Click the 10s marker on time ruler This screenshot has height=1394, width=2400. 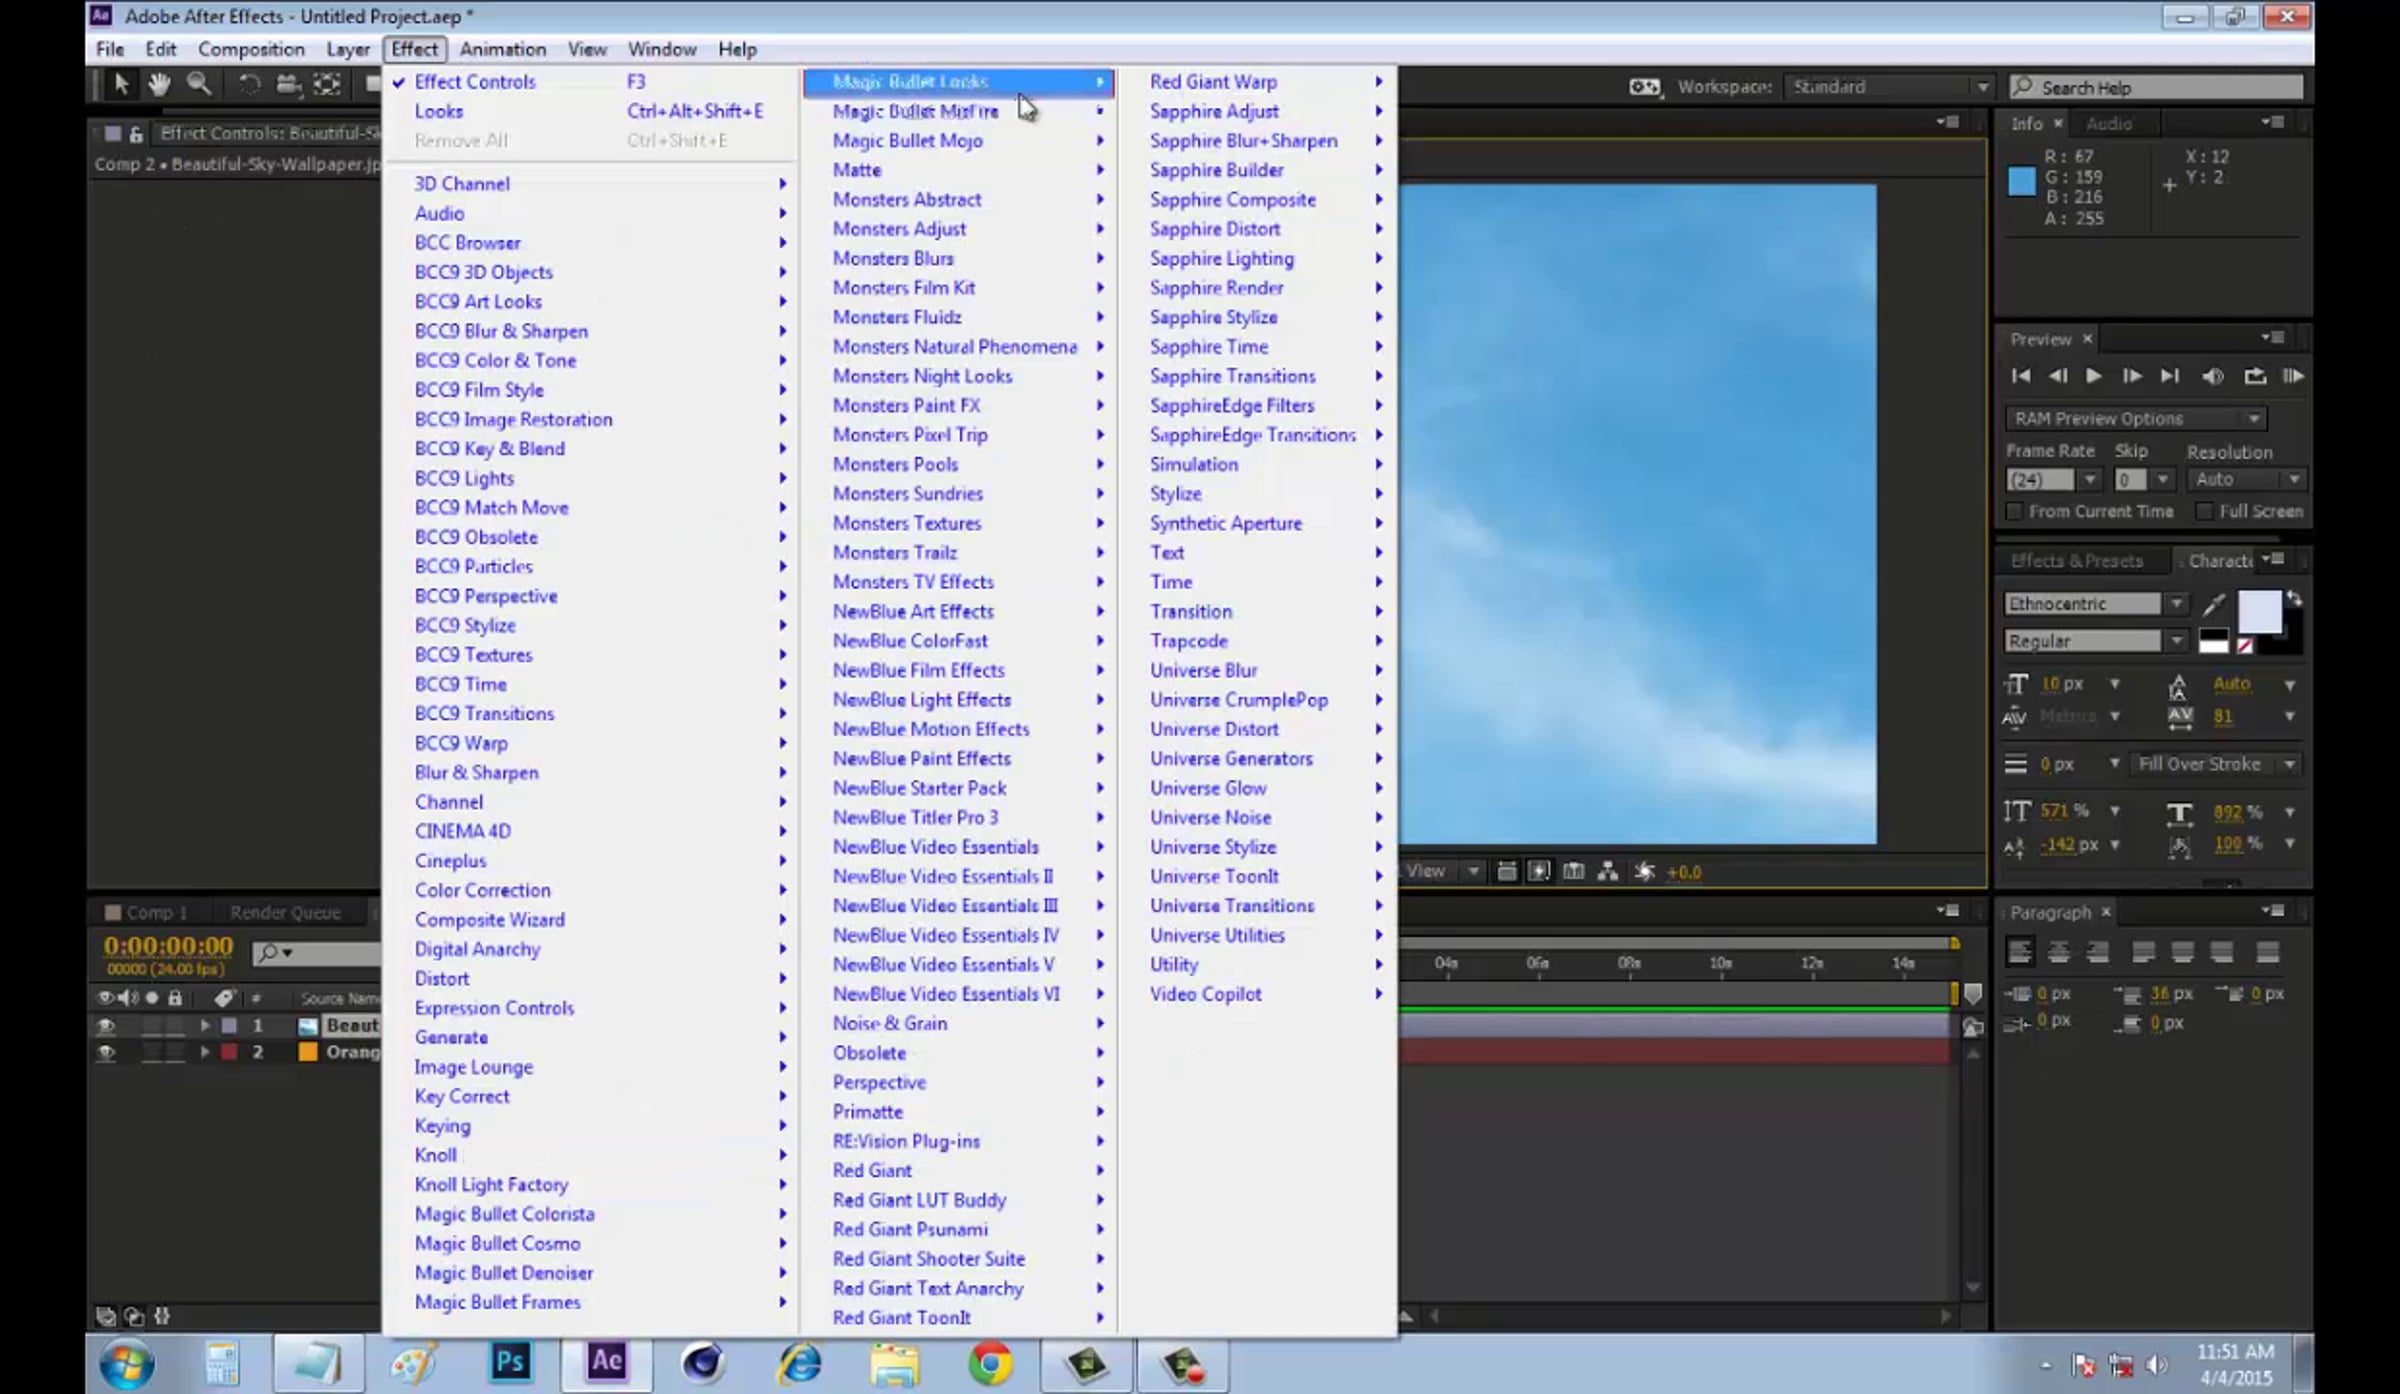pos(1720,963)
